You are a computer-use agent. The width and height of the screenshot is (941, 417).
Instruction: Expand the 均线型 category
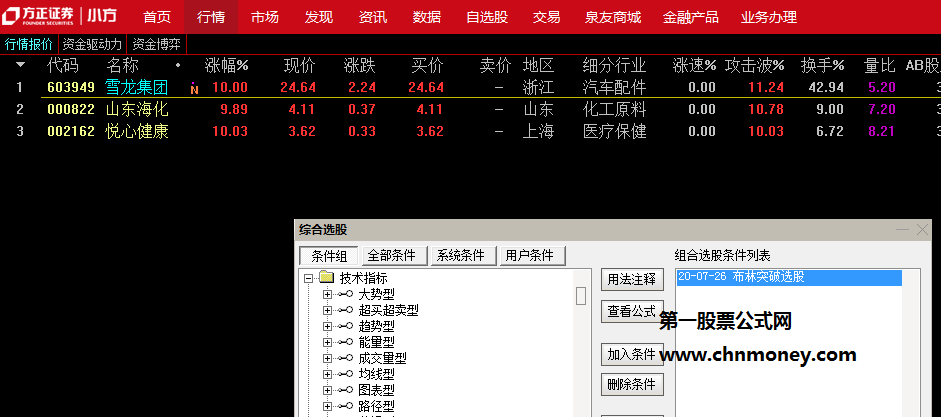[327, 374]
